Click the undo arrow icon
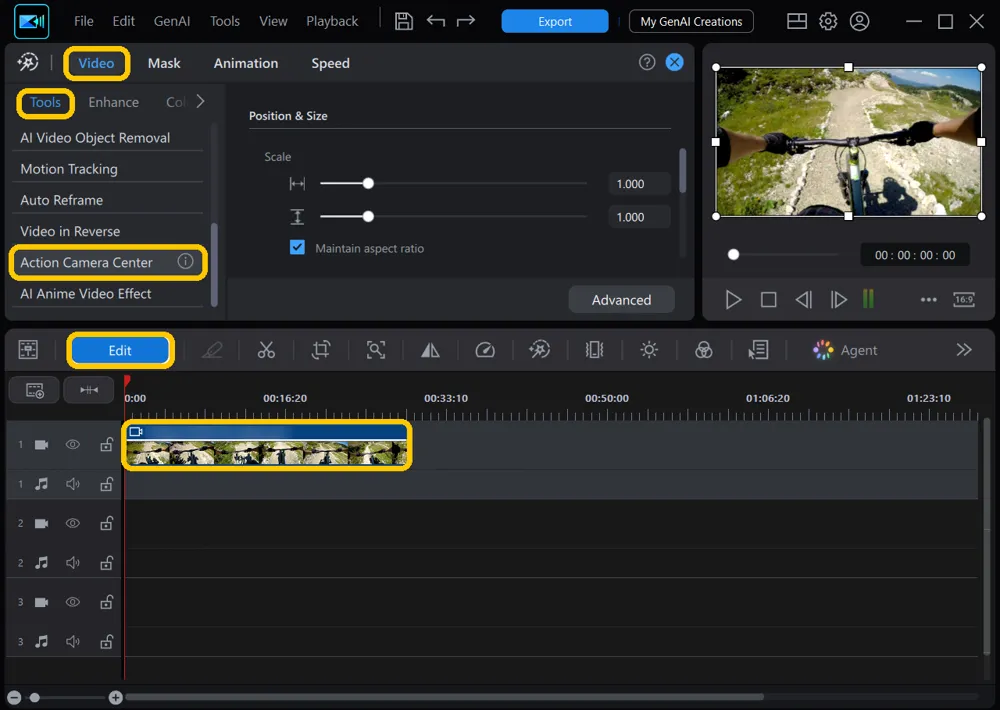 436,21
